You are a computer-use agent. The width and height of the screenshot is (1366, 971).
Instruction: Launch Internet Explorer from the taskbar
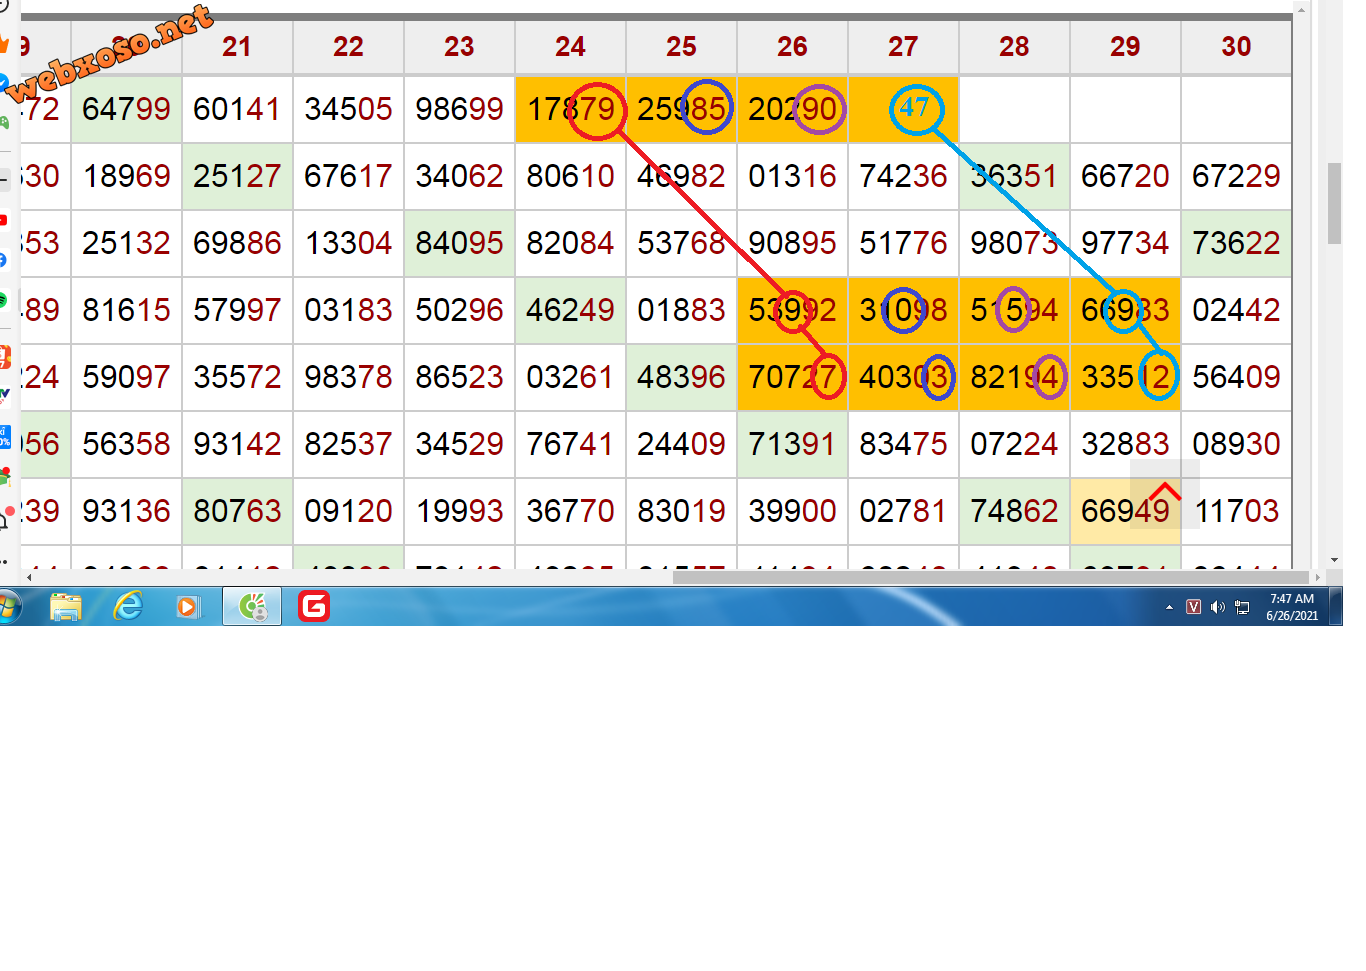pyautogui.click(x=128, y=606)
